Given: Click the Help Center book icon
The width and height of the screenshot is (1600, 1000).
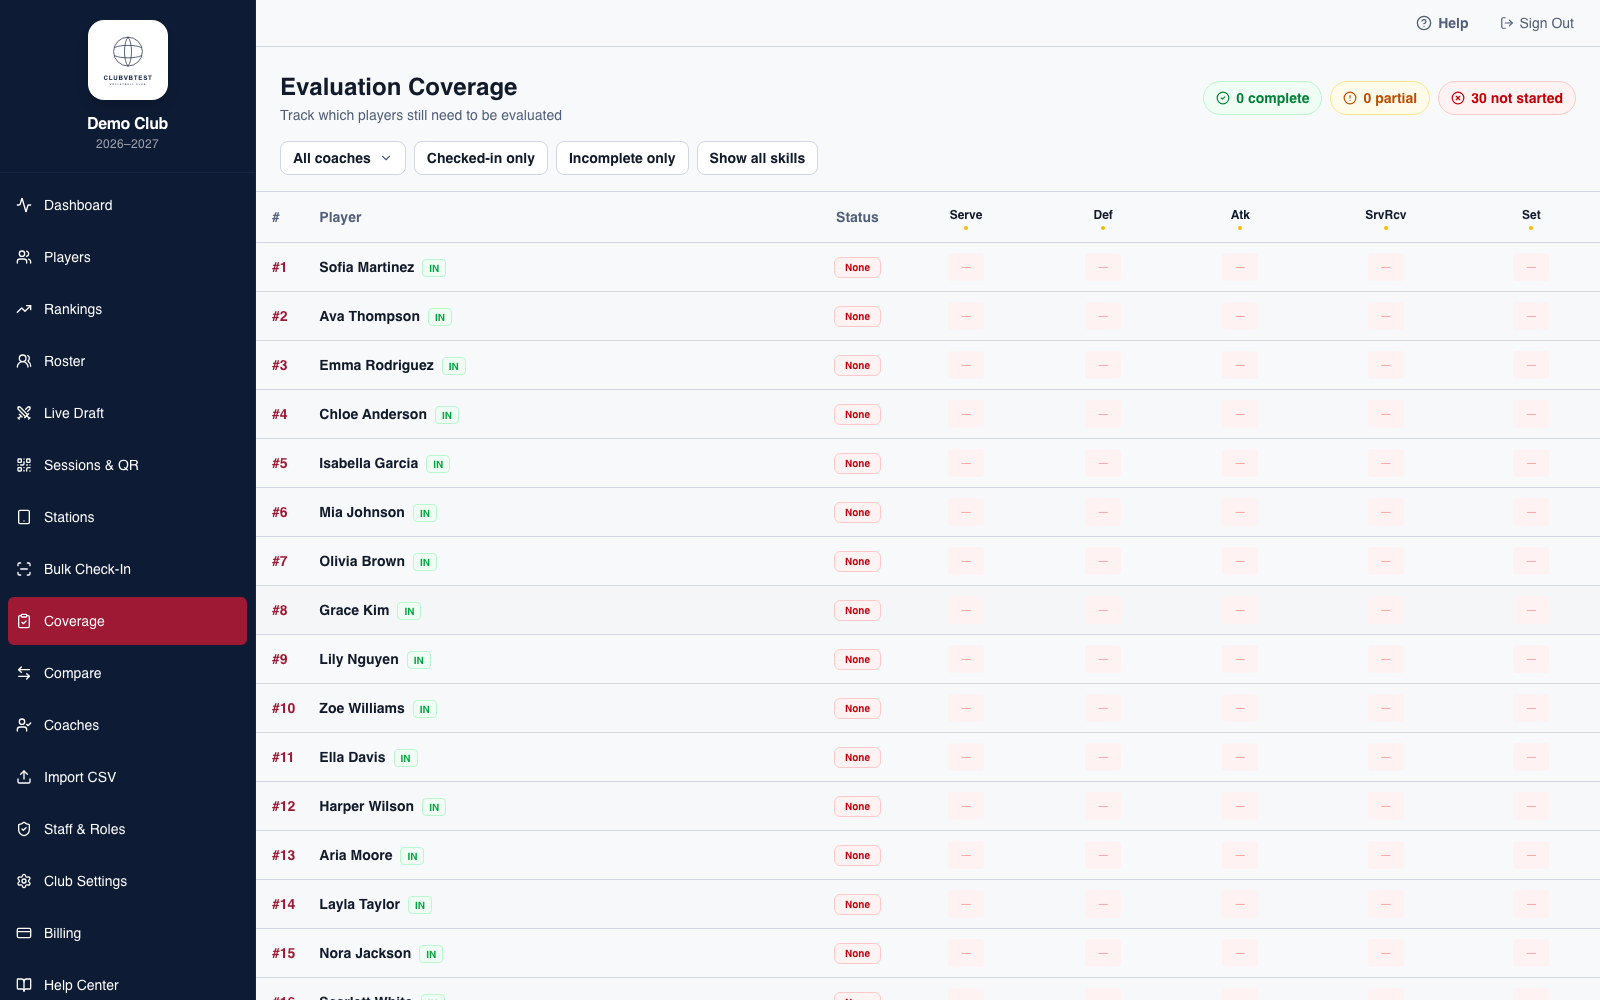Looking at the screenshot, I should [24, 985].
